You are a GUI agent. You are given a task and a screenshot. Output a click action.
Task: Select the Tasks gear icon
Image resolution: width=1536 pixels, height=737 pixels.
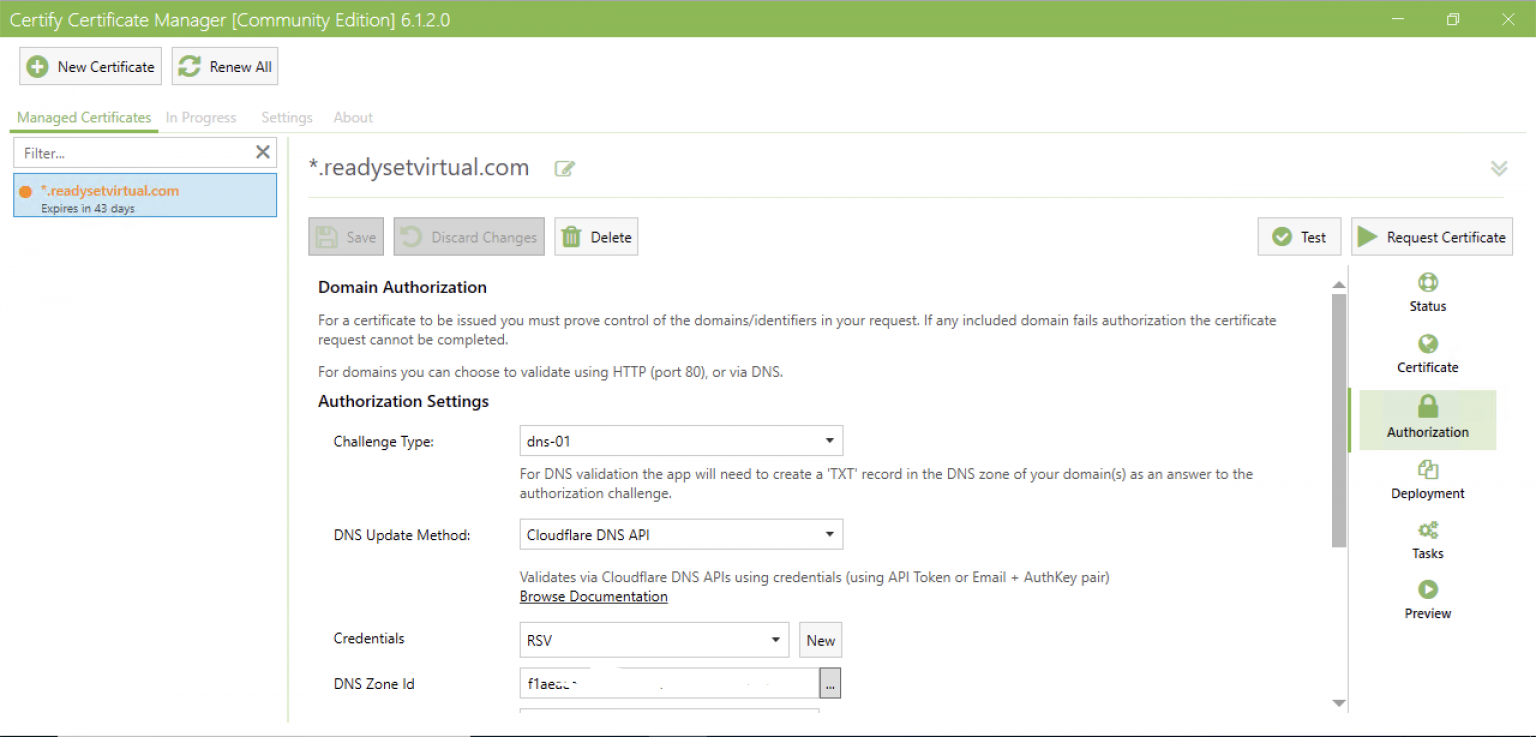coord(1427,531)
